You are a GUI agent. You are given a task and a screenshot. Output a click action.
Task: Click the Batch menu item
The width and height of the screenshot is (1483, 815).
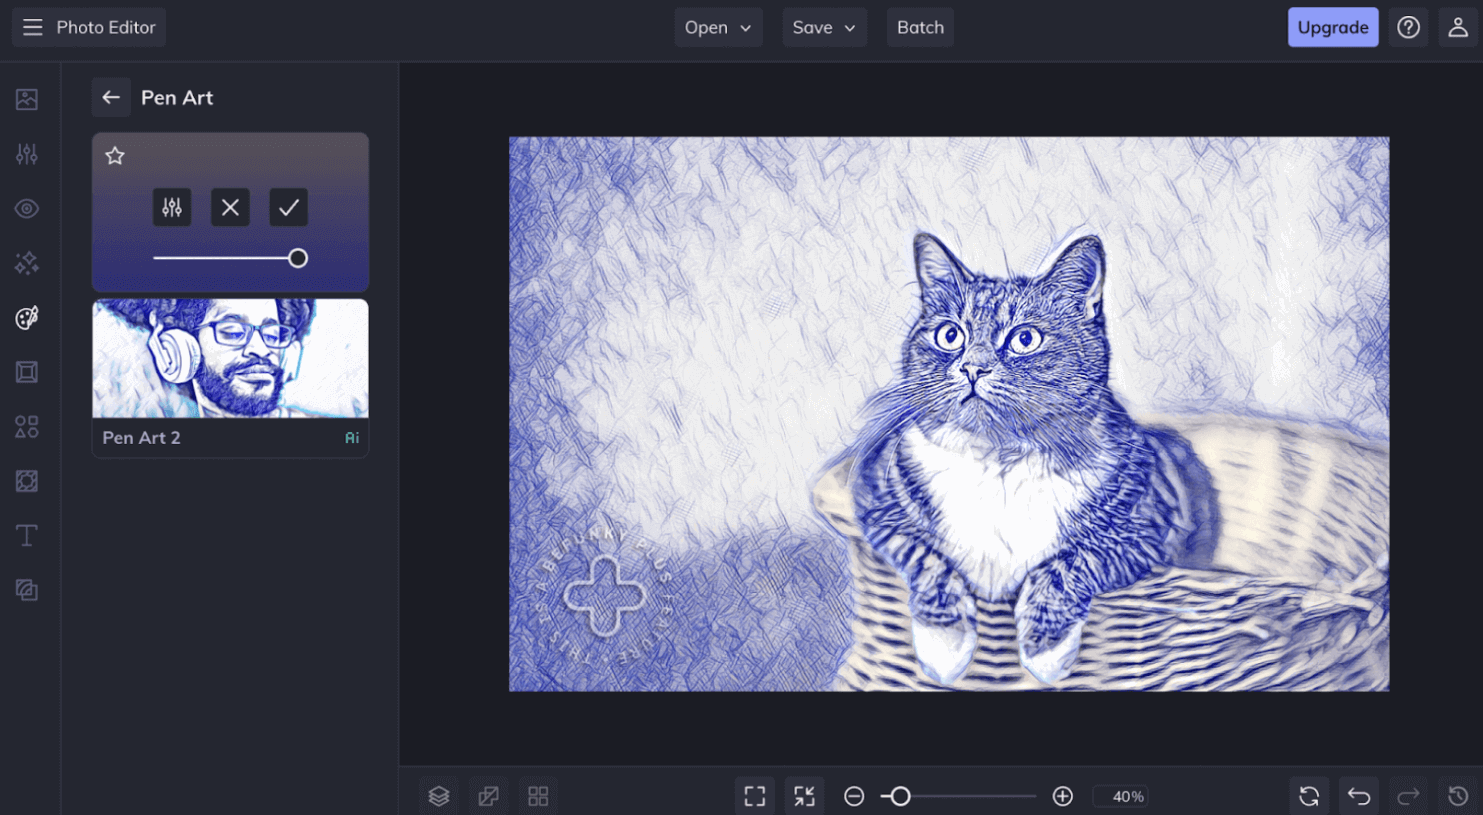(x=919, y=28)
